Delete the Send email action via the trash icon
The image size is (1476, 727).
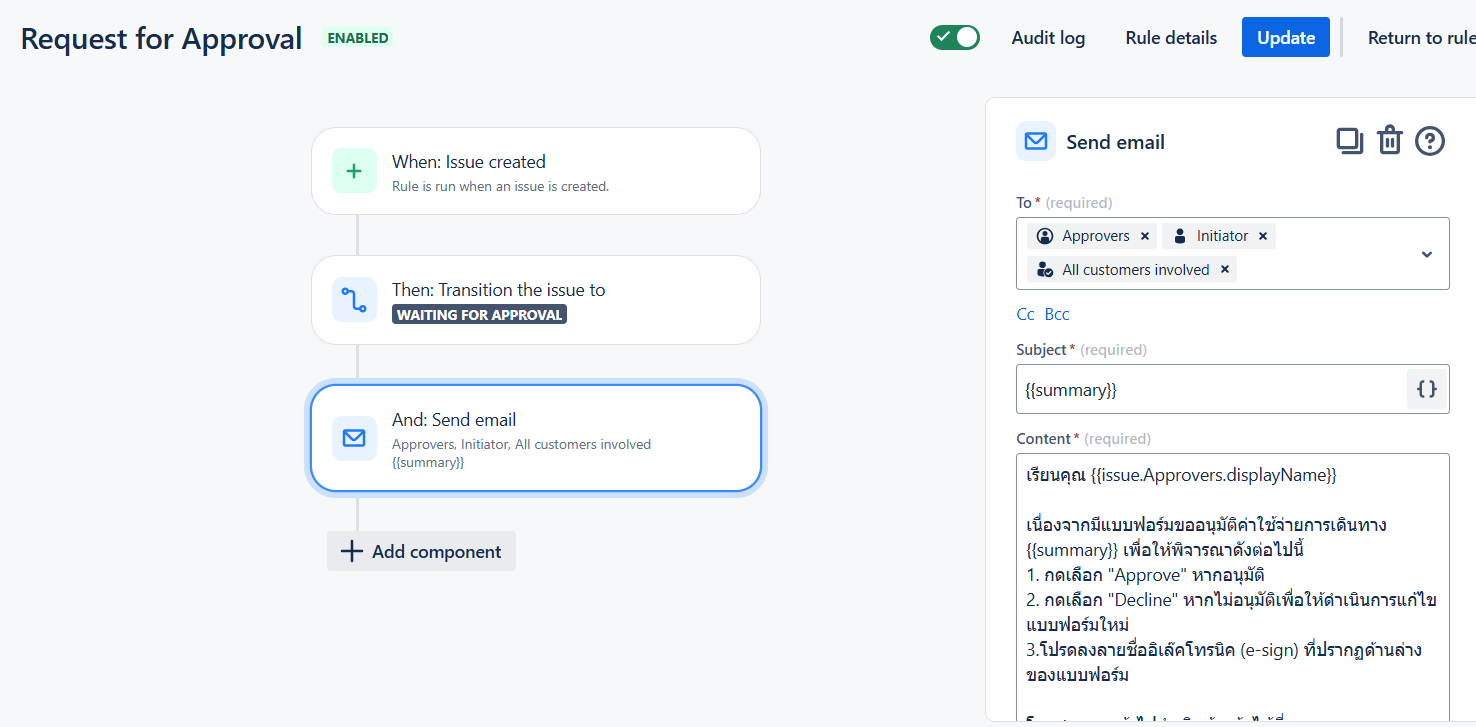click(1389, 141)
